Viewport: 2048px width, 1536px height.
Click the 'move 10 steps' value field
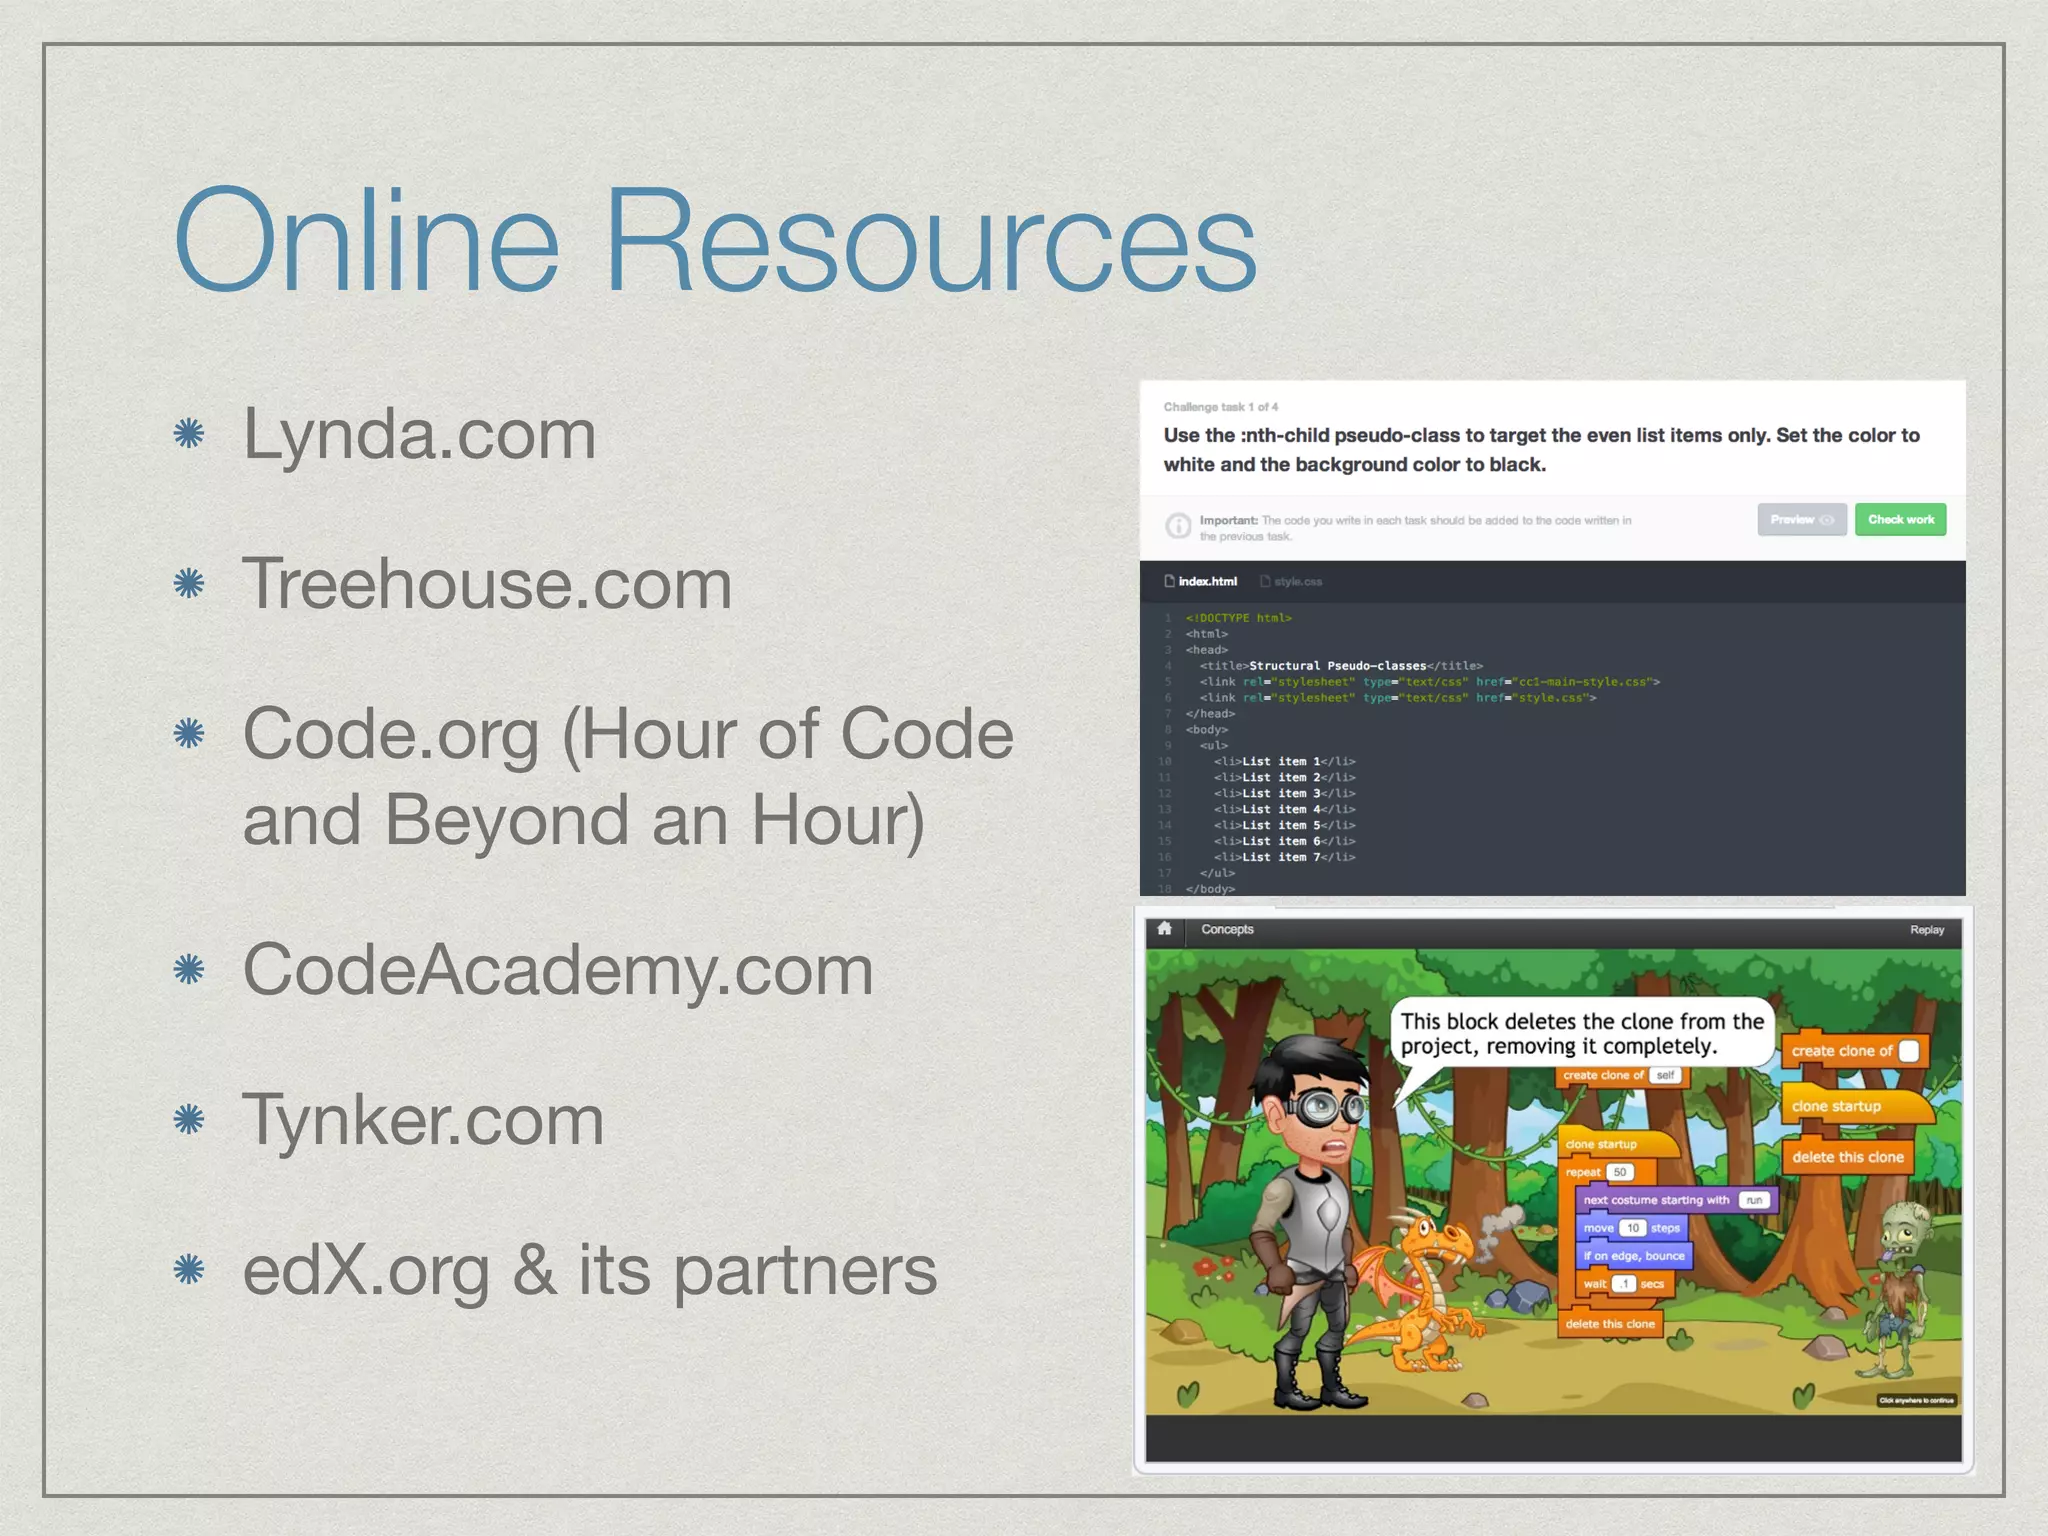1632,1228
